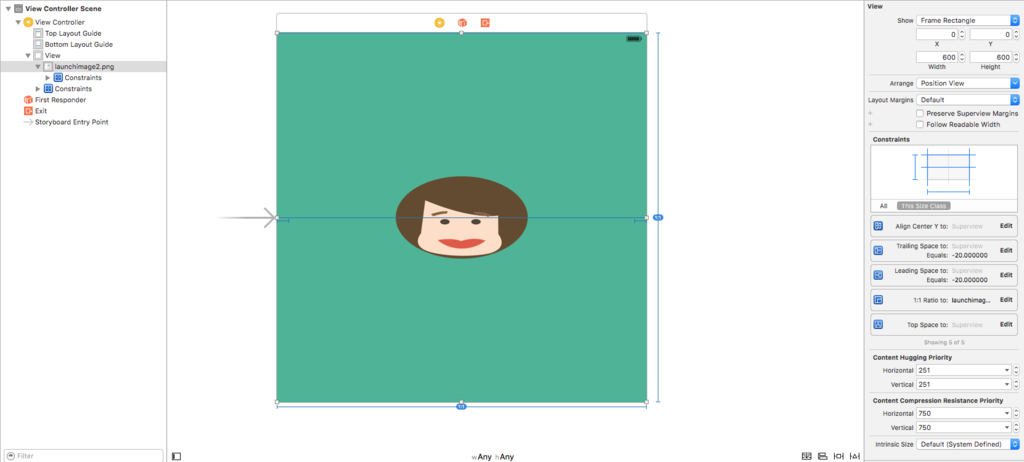Click the Height stepper

click(1016, 58)
